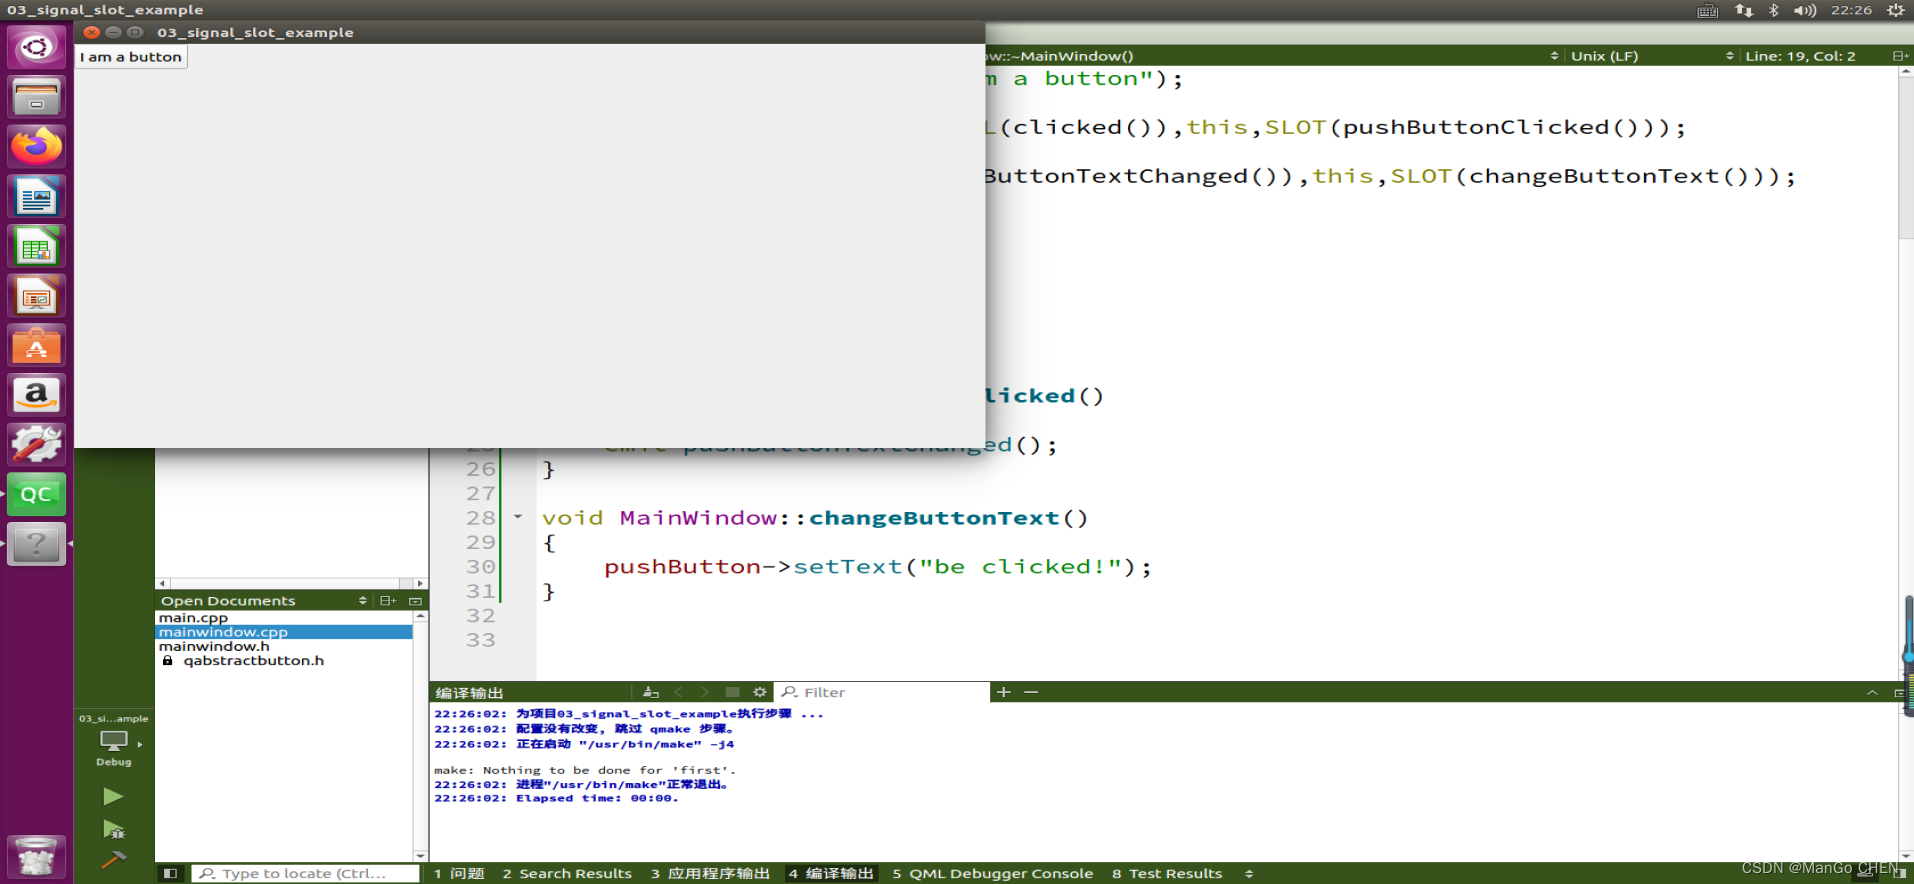The image size is (1914, 884).
Task: Click the "I am a button" push button
Action: point(131,57)
